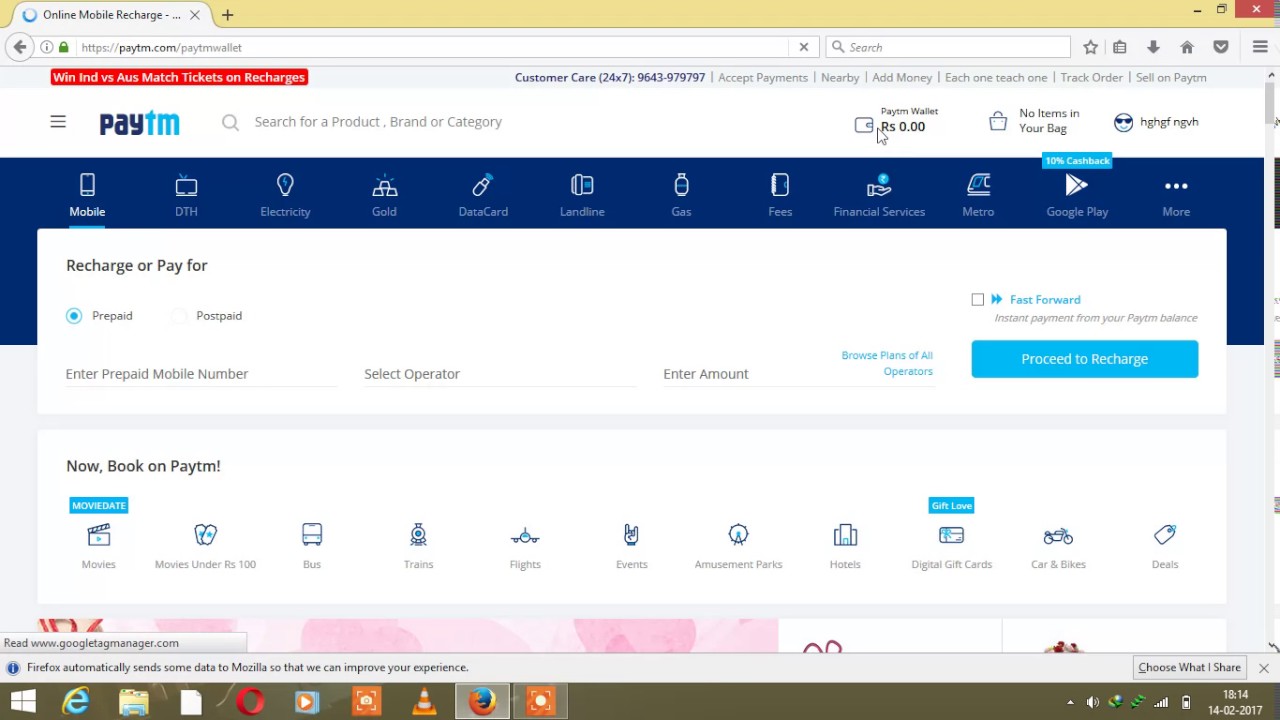Open the Each one teach one link

tap(996, 77)
